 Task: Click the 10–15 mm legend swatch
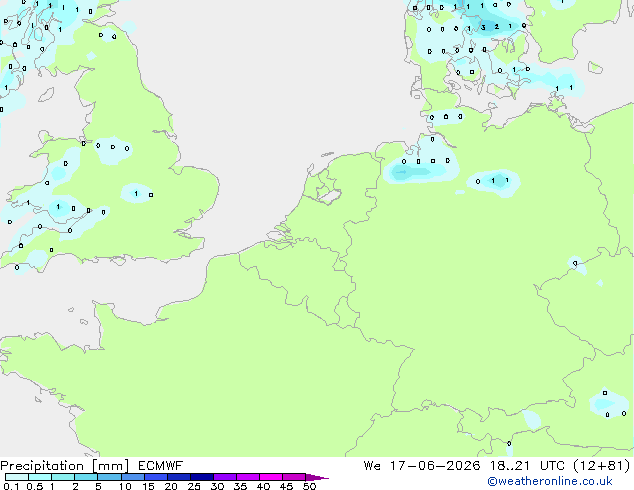[132, 477]
